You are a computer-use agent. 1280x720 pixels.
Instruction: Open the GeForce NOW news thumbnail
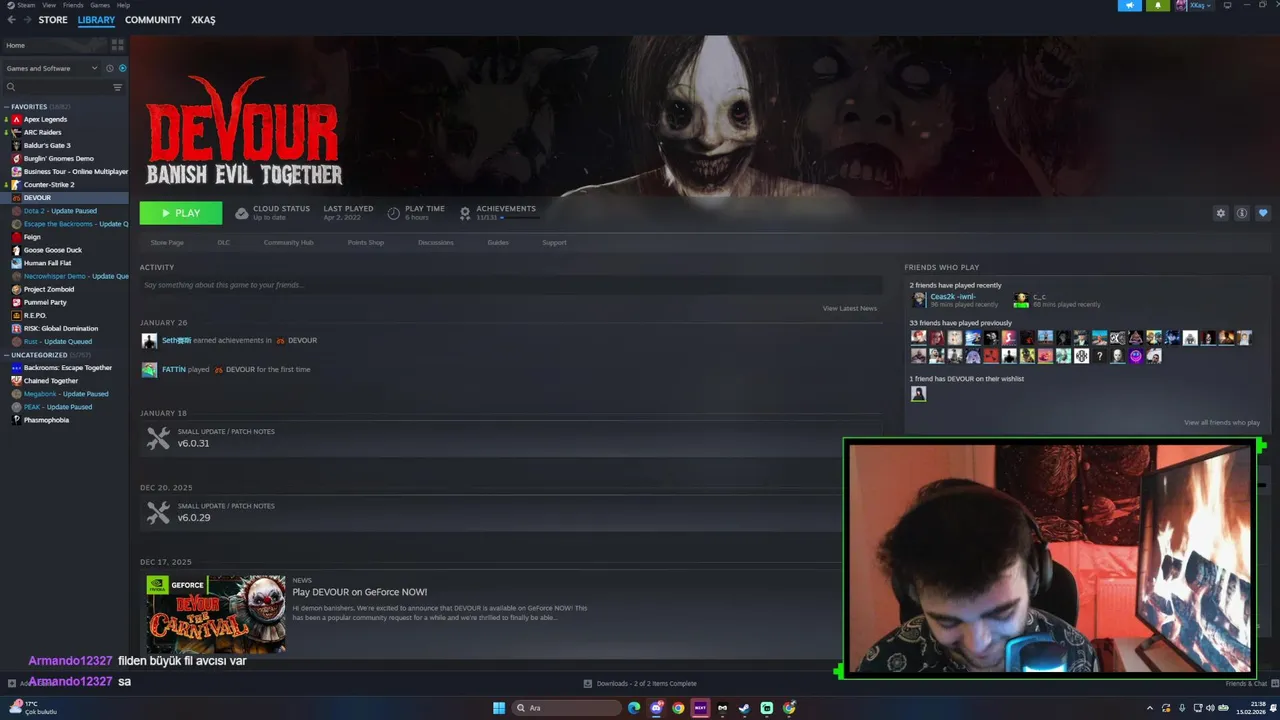pyautogui.click(x=216, y=614)
